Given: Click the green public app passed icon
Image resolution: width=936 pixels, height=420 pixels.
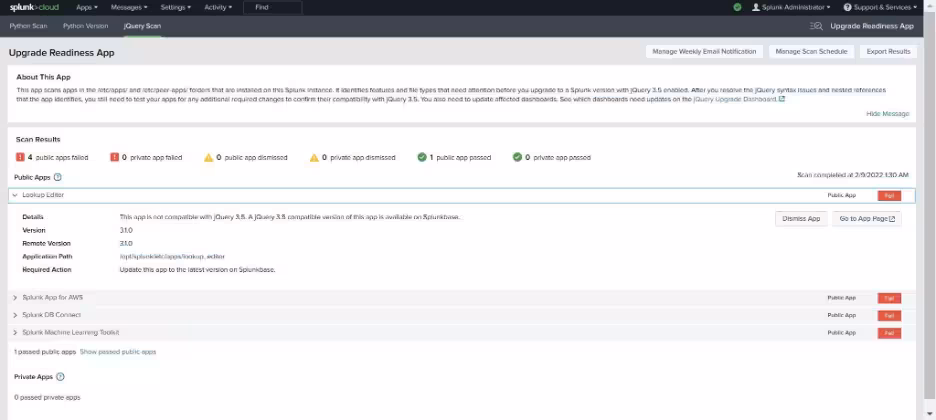Looking at the screenshot, I should [422, 157].
